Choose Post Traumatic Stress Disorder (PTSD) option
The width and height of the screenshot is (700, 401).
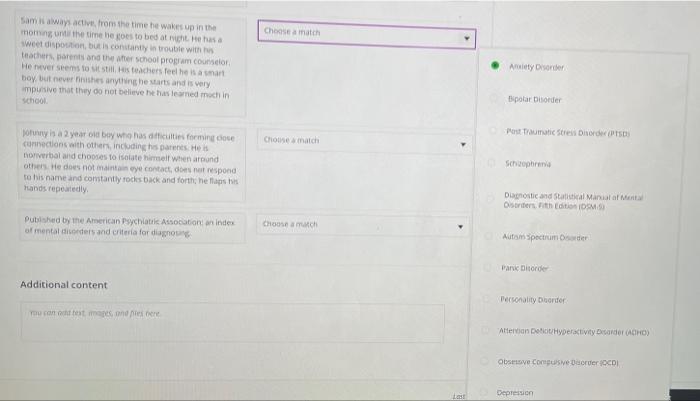pyautogui.click(x=493, y=131)
